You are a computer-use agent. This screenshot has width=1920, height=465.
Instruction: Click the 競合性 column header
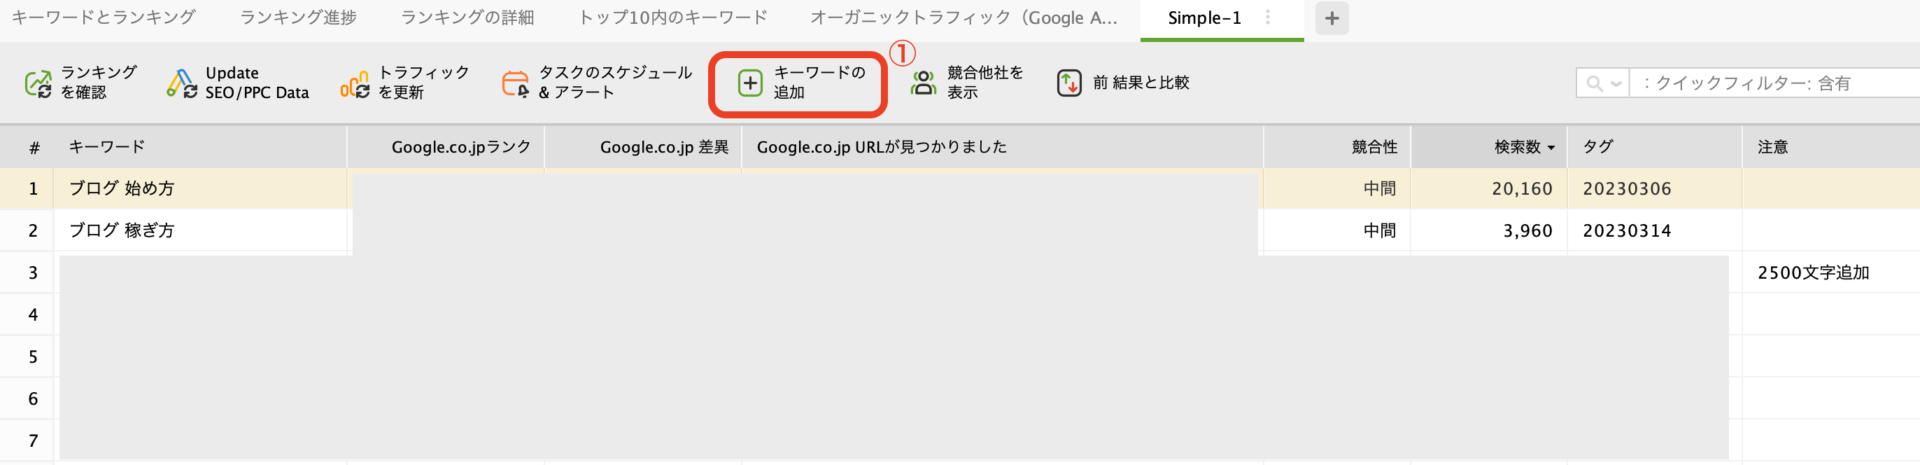coord(1337,147)
